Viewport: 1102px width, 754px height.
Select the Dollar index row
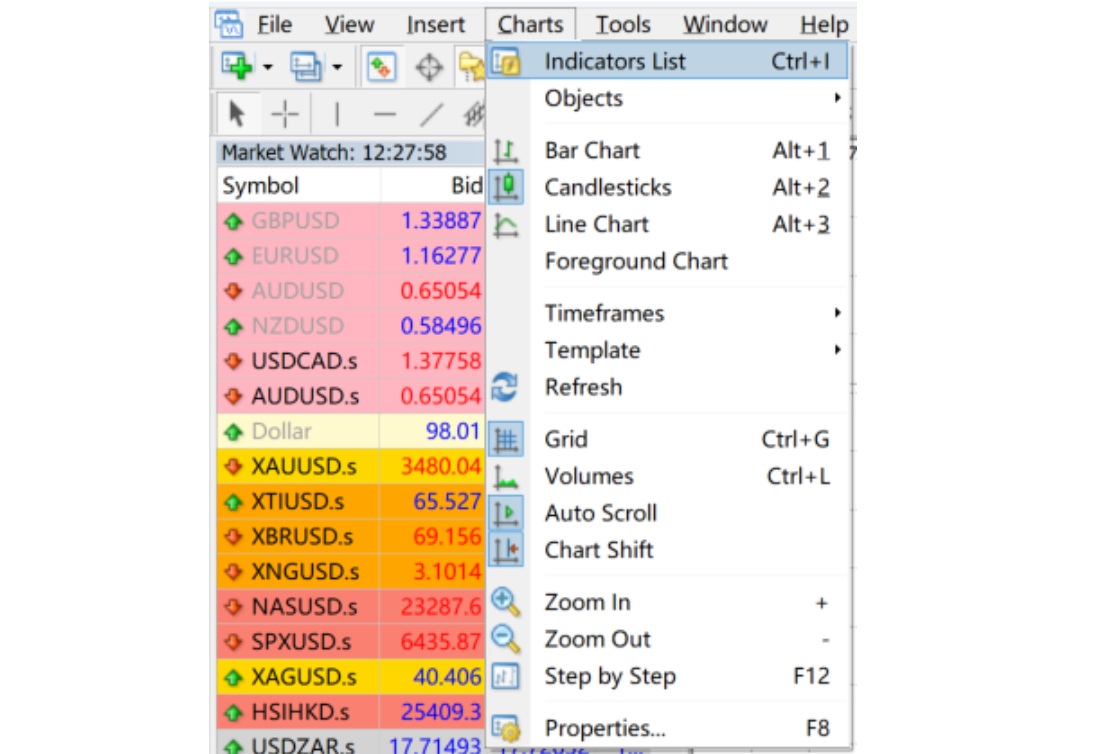[x=351, y=431]
